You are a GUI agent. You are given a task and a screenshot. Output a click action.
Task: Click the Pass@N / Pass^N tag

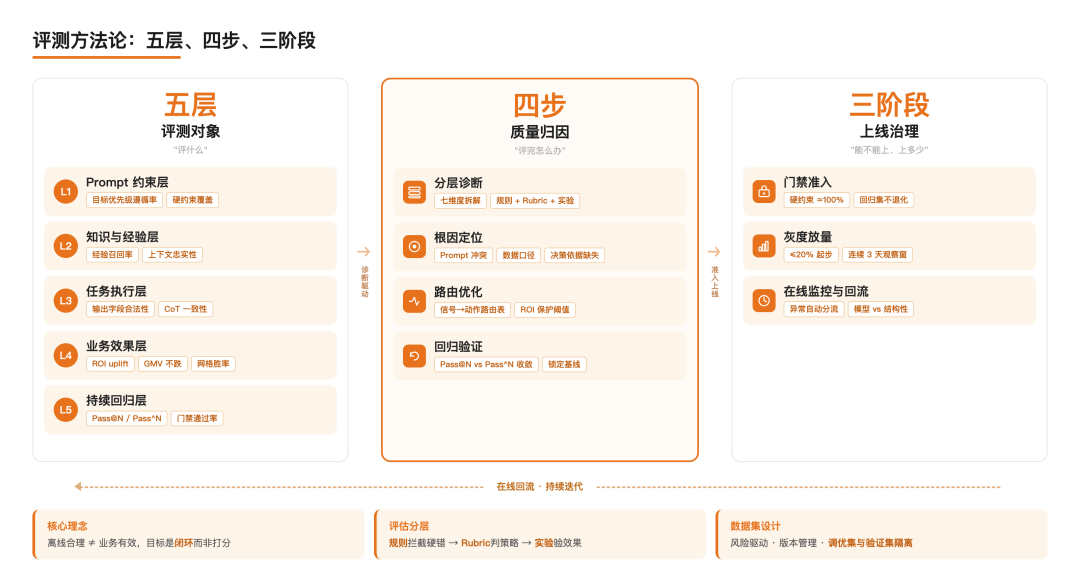127,419
